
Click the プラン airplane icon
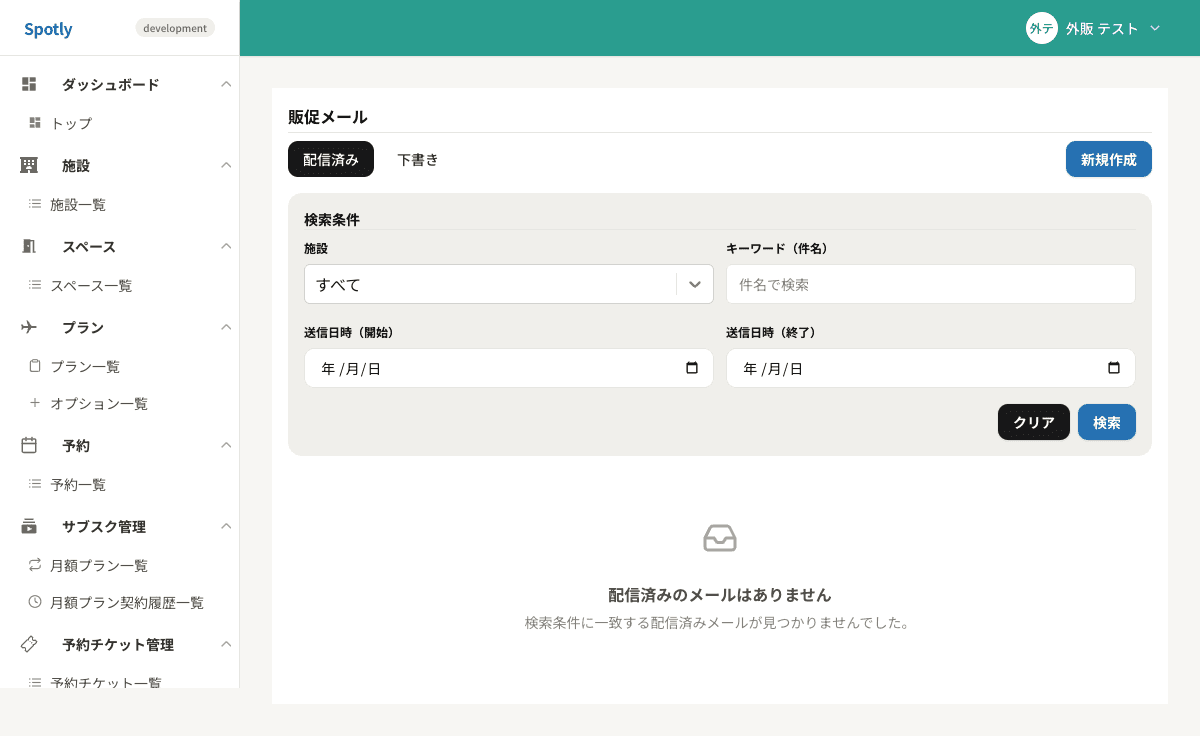[29, 327]
